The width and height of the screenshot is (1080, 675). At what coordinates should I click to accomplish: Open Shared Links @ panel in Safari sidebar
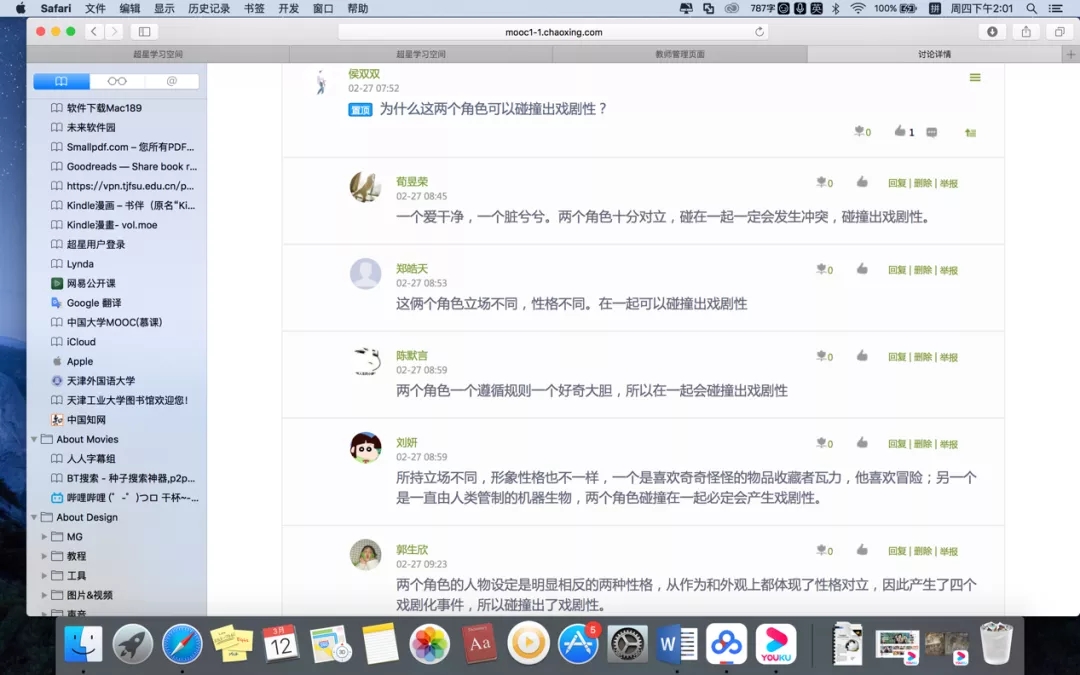(170, 81)
